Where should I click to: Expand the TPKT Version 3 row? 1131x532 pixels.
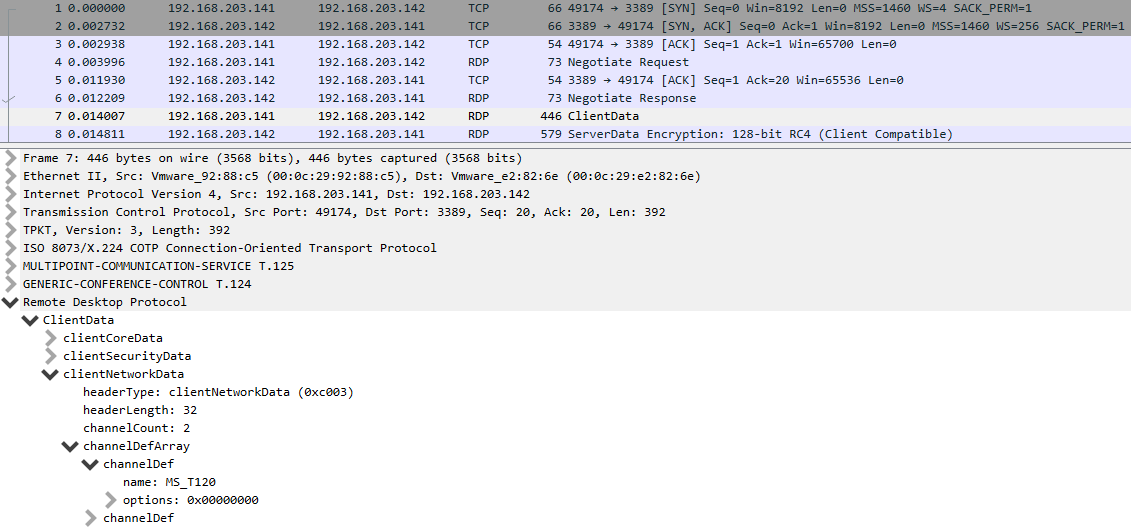[x=10, y=231]
